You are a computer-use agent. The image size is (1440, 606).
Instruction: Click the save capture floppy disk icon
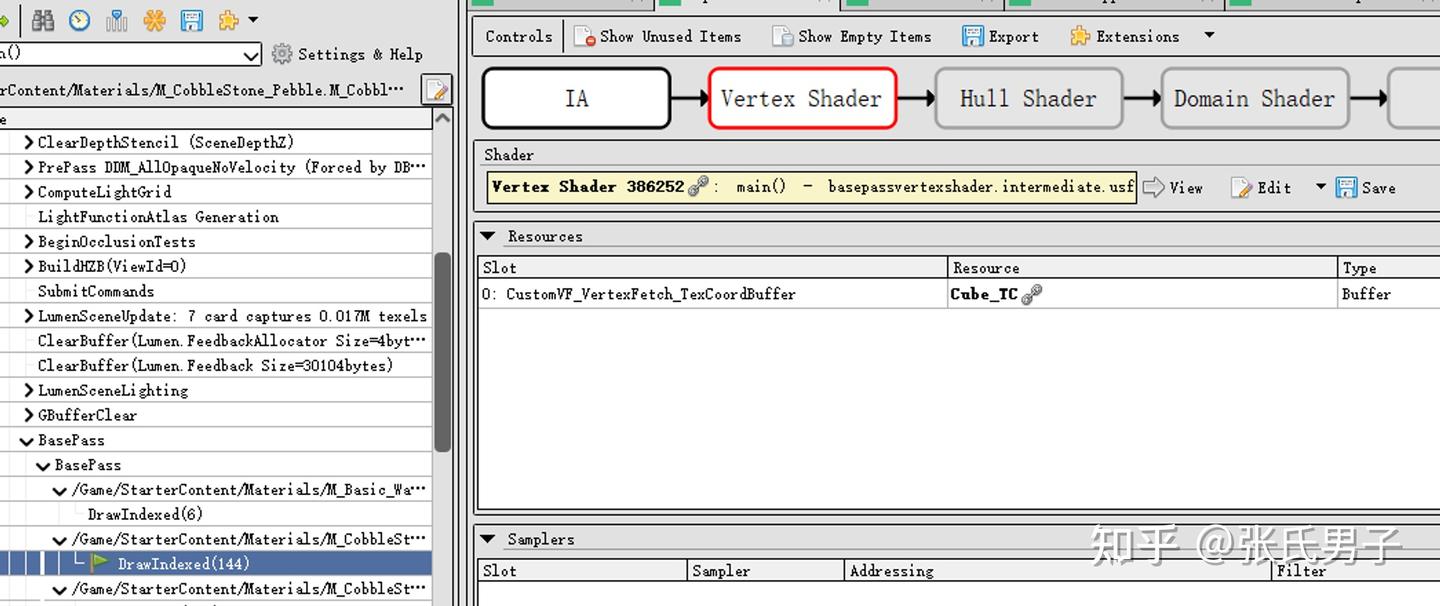point(191,20)
